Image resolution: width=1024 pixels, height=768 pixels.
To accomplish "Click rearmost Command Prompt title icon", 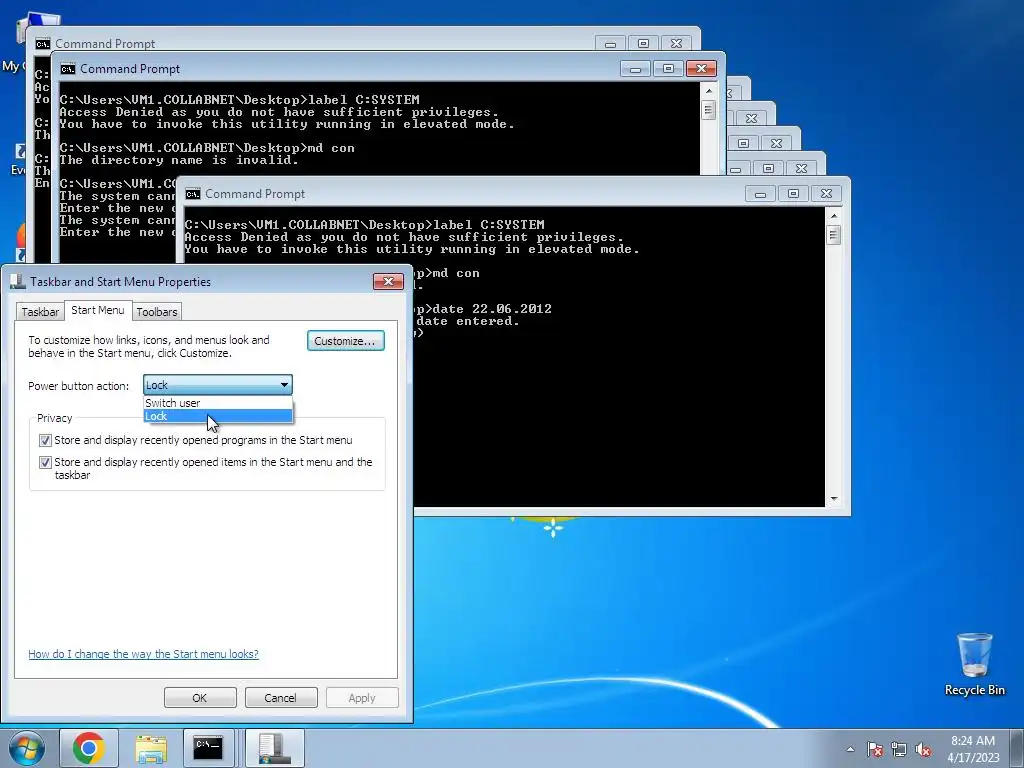I will [42, 44].
